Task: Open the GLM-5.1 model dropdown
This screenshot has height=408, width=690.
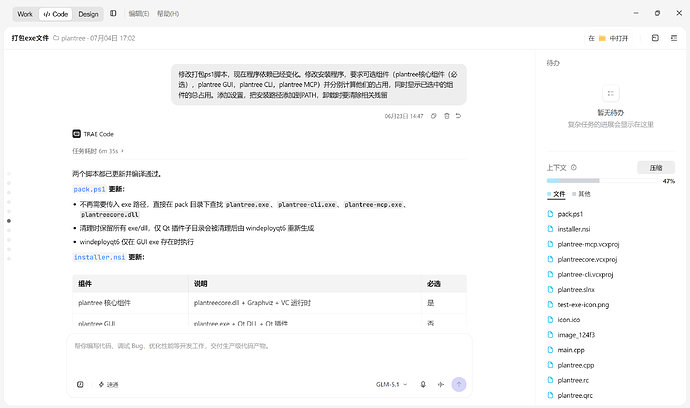Action: pos(391,385)
